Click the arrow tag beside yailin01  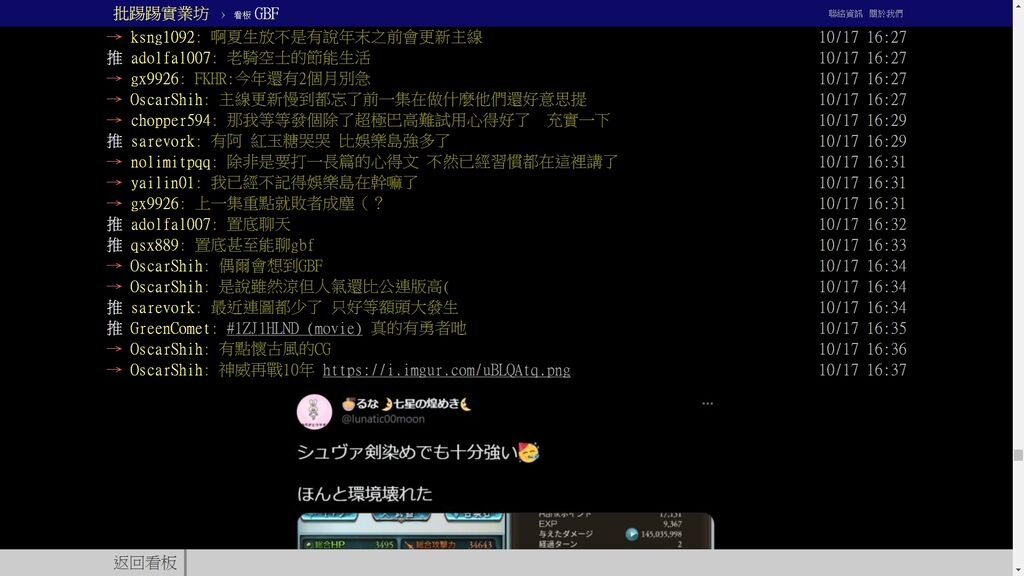114,183
